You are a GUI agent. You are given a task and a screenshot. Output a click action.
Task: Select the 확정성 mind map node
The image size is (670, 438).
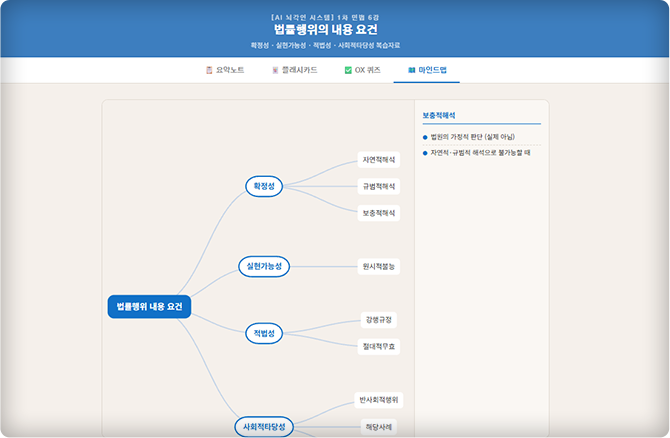tap(264, 186)
